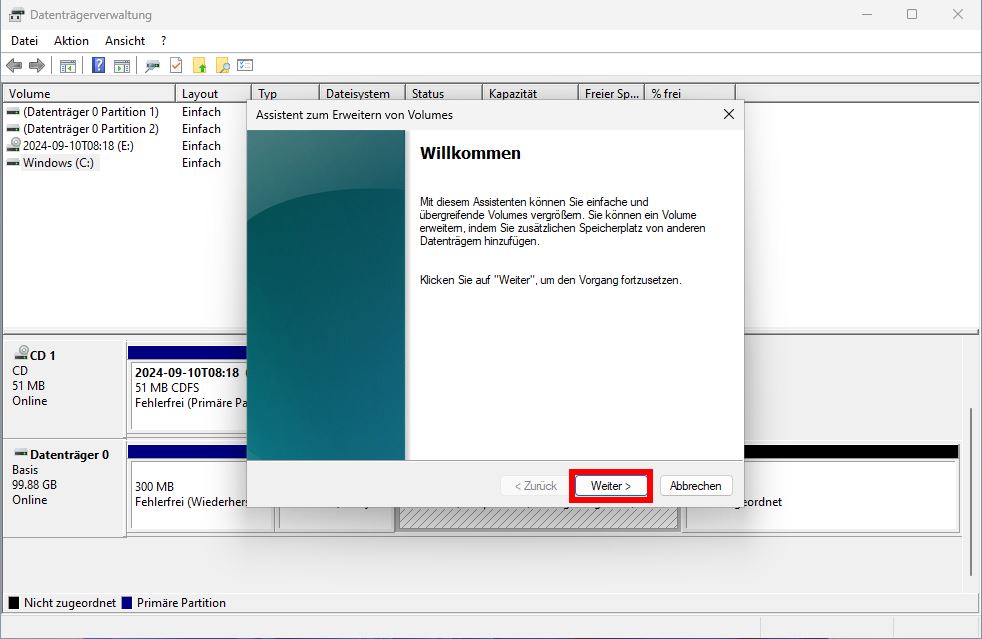Click the Rescan disks magnifier toolbar icon

pos(152,65)
